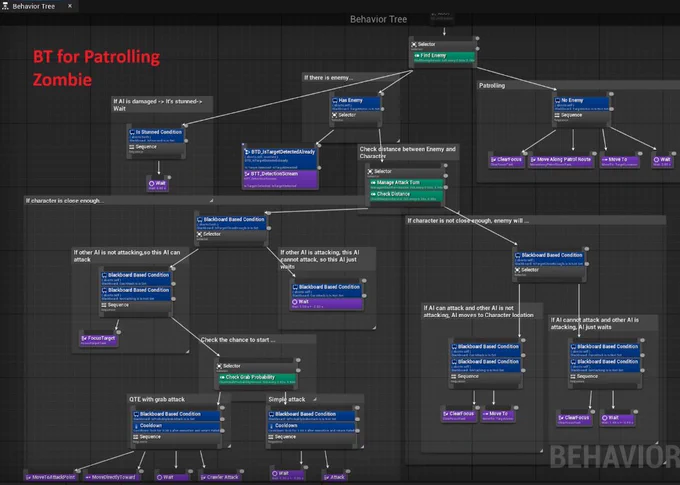Select 'If character is not close enough' comment title

point(468,220)
